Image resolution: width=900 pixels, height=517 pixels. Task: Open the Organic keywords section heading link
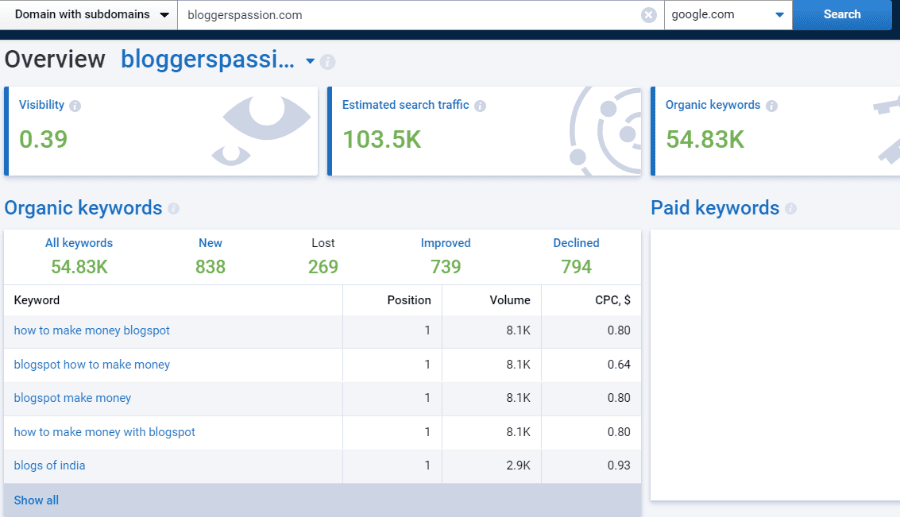(83, 208)
